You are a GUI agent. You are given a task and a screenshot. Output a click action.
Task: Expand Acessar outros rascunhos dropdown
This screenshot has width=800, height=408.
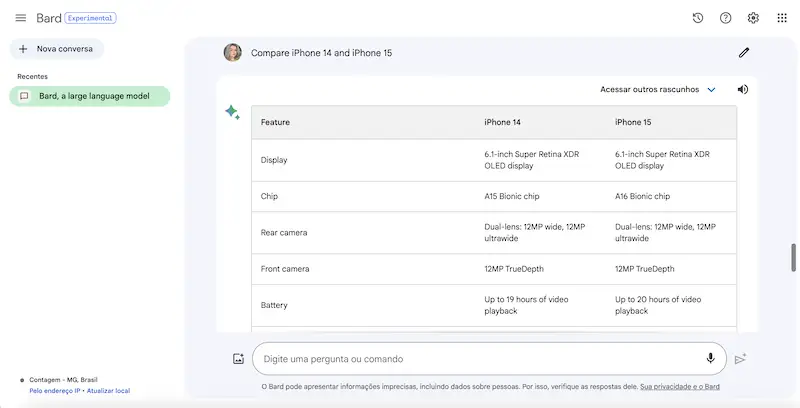(x=658, y=89)
